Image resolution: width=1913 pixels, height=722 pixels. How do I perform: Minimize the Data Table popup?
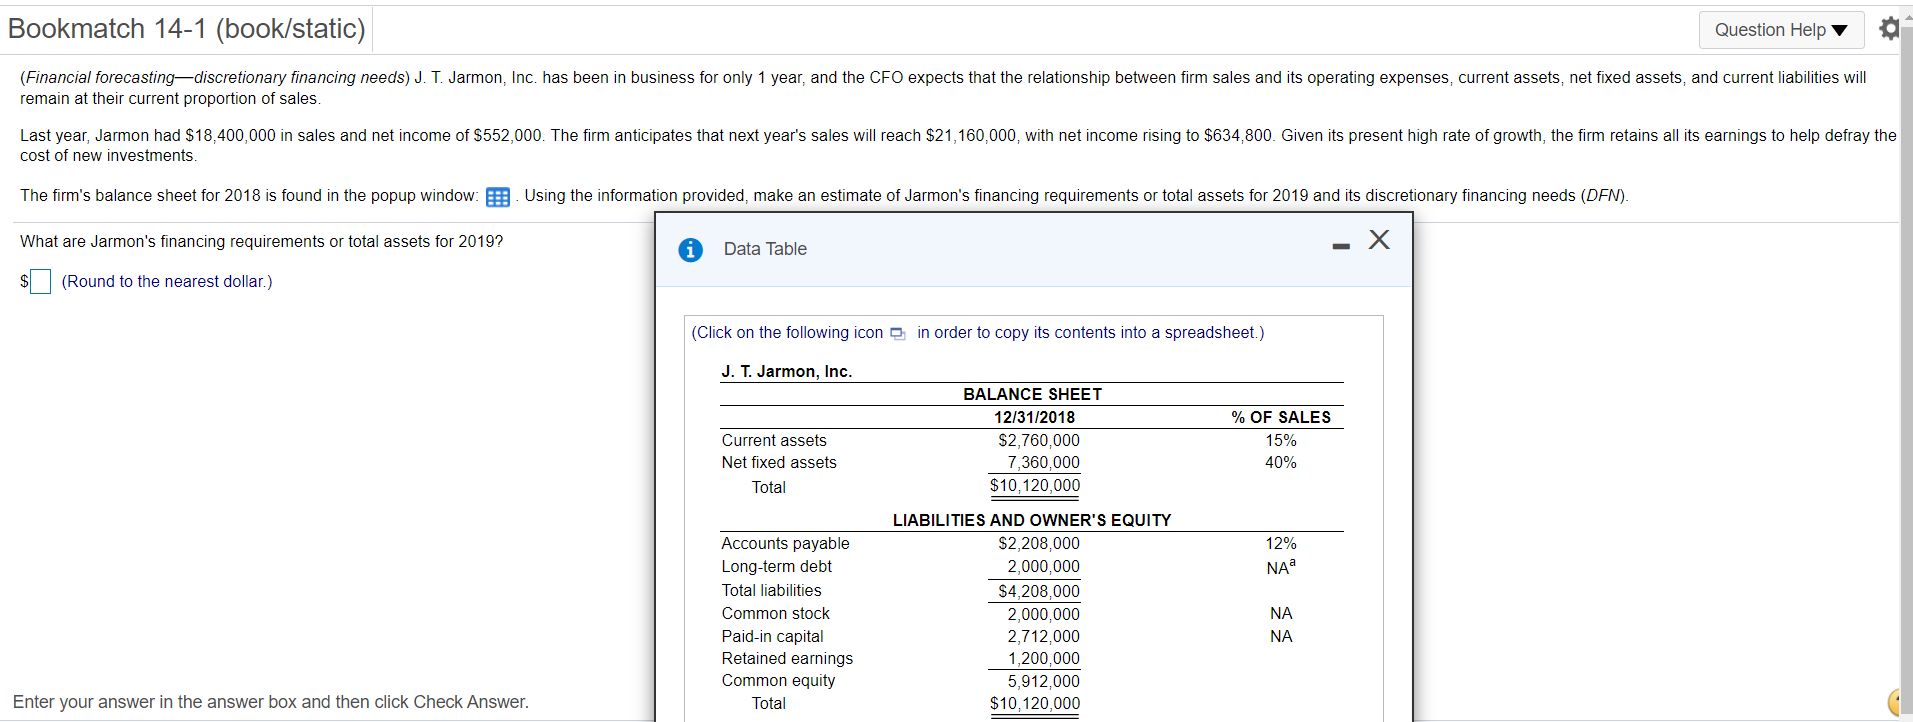point(1341,246)
